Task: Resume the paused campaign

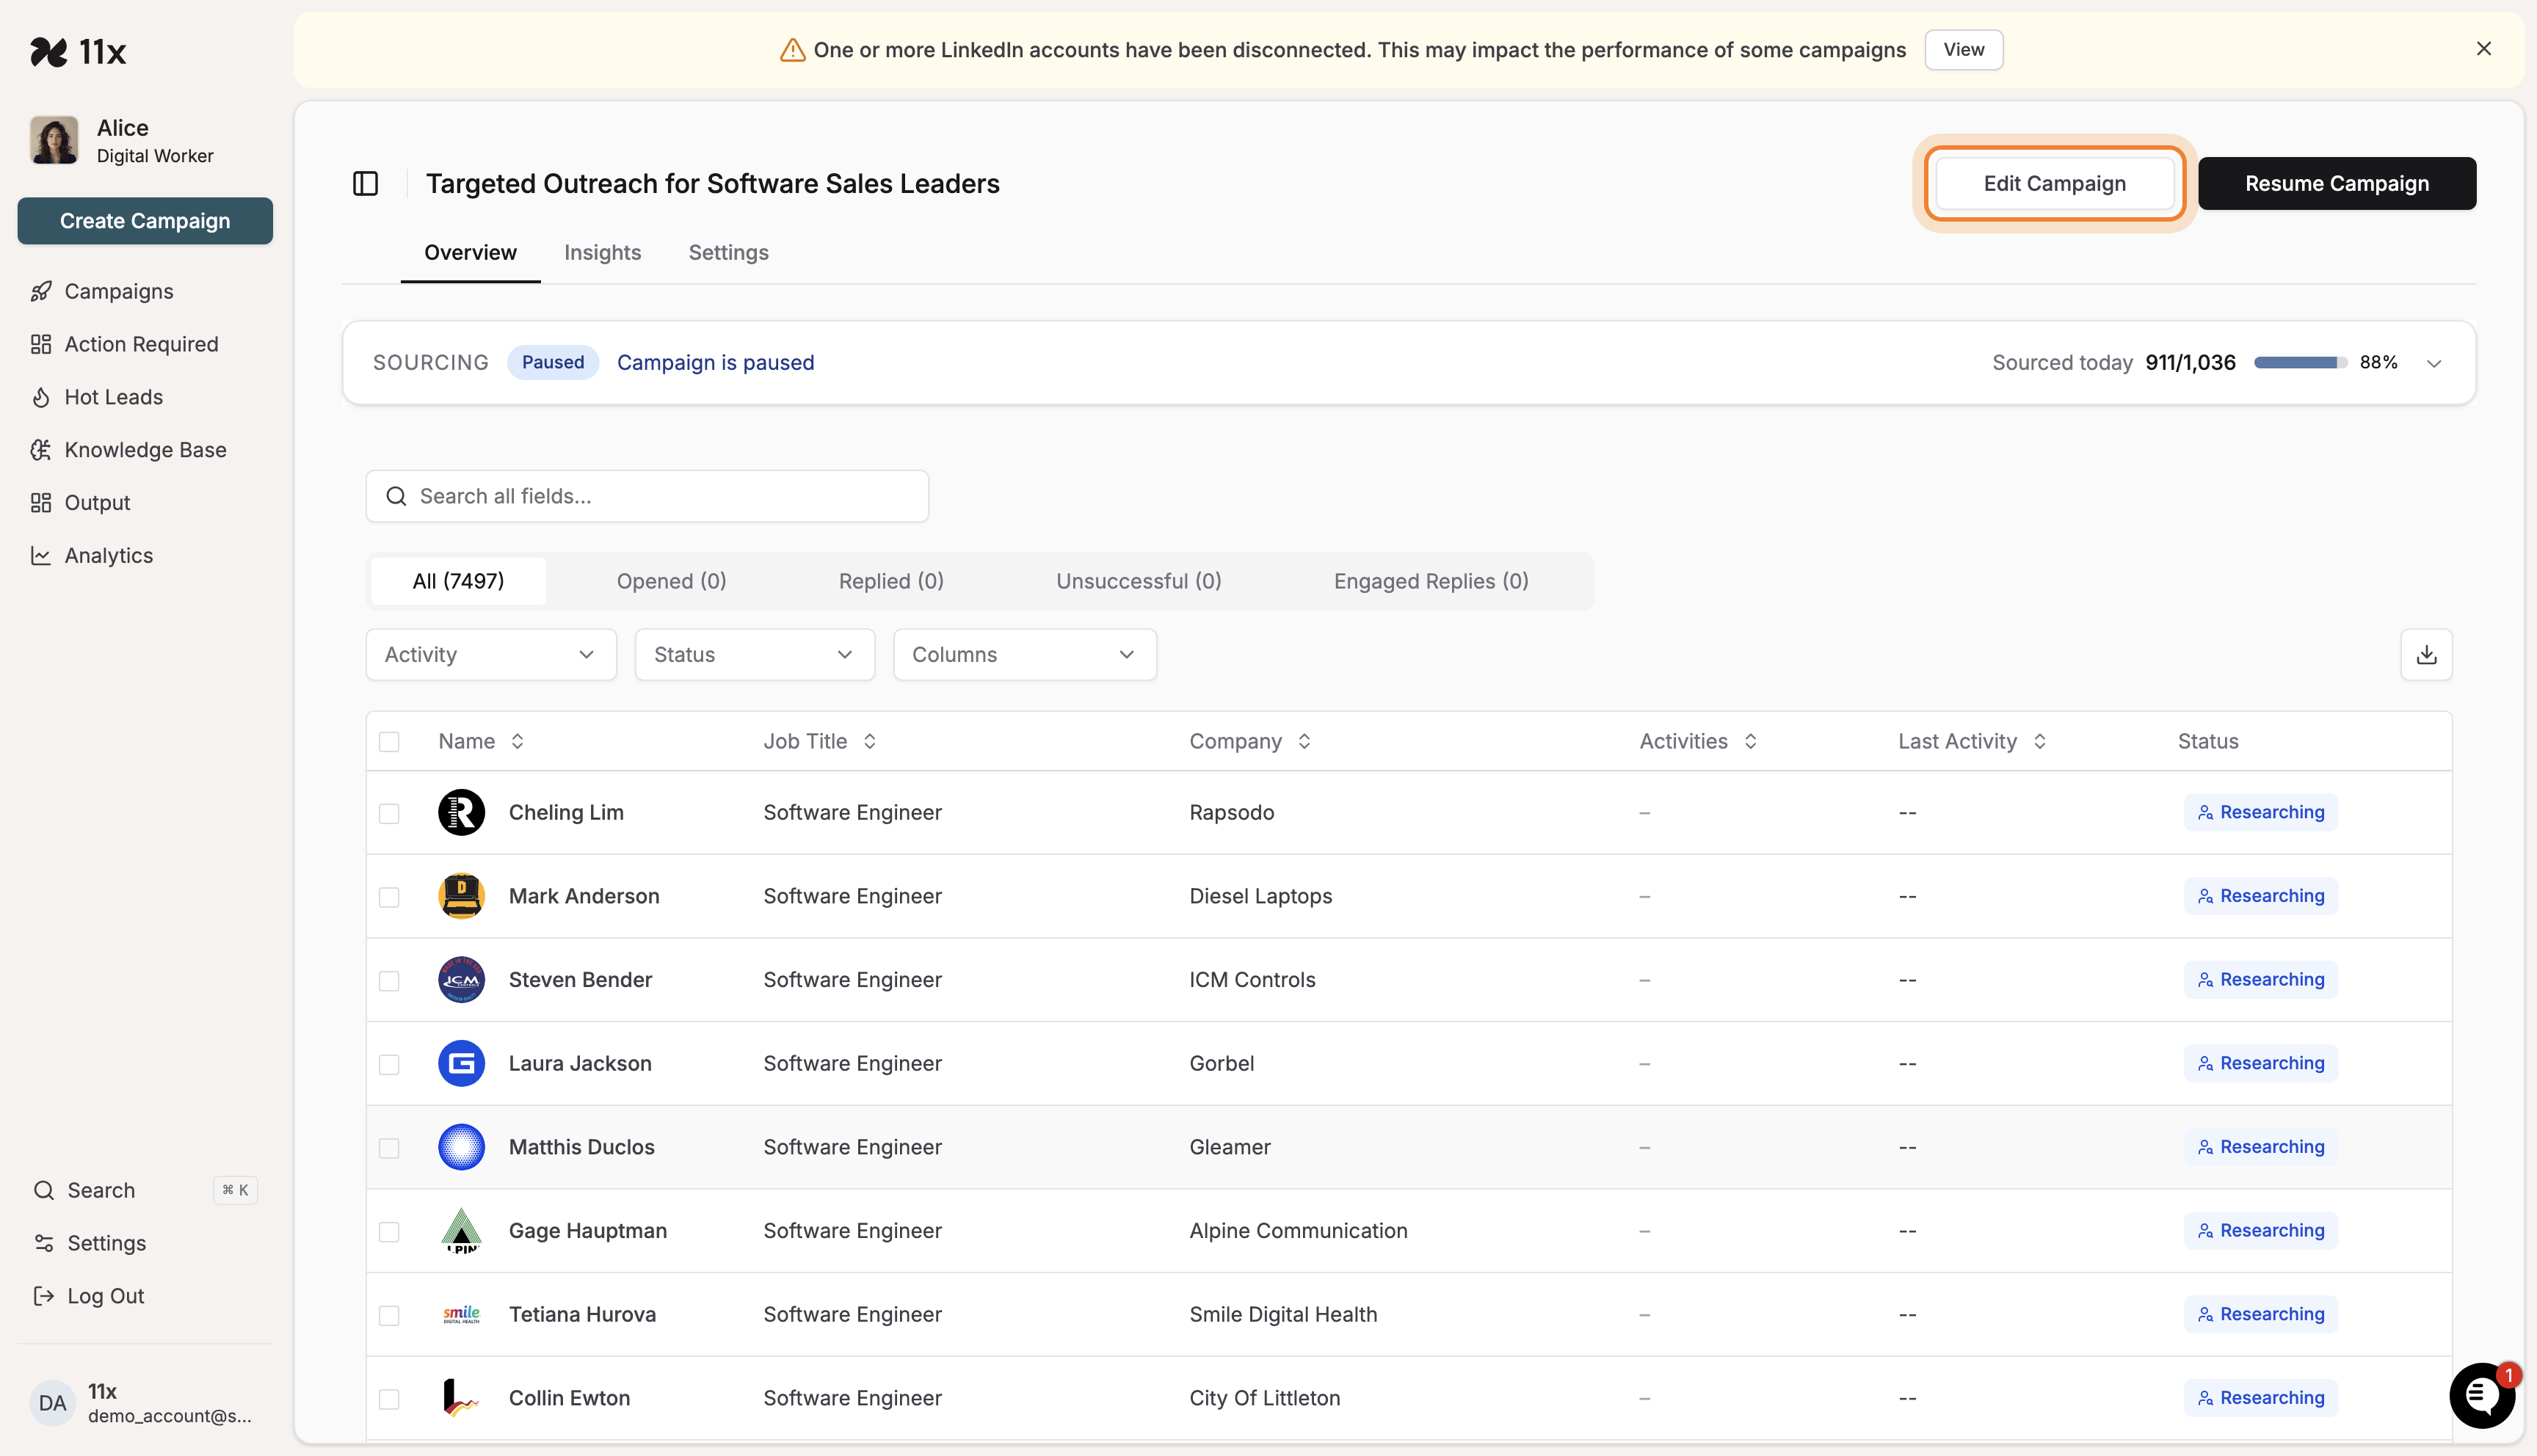Action: tap(2337, 183)
